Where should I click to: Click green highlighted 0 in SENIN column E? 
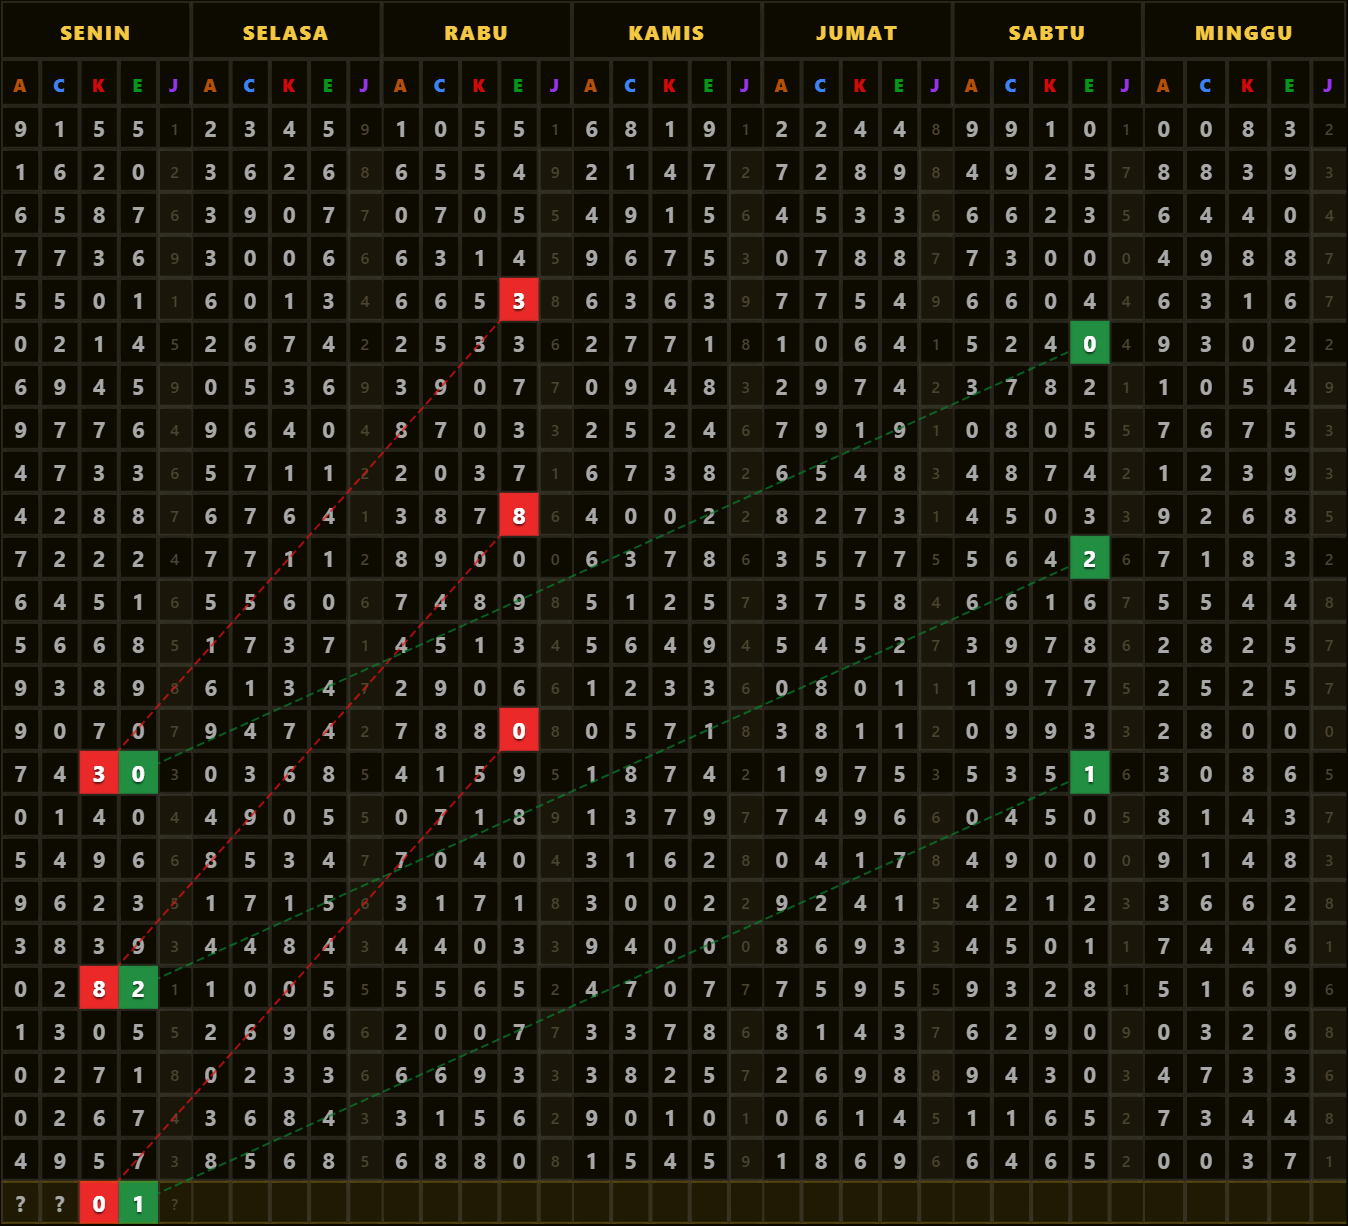coord(138,774)
